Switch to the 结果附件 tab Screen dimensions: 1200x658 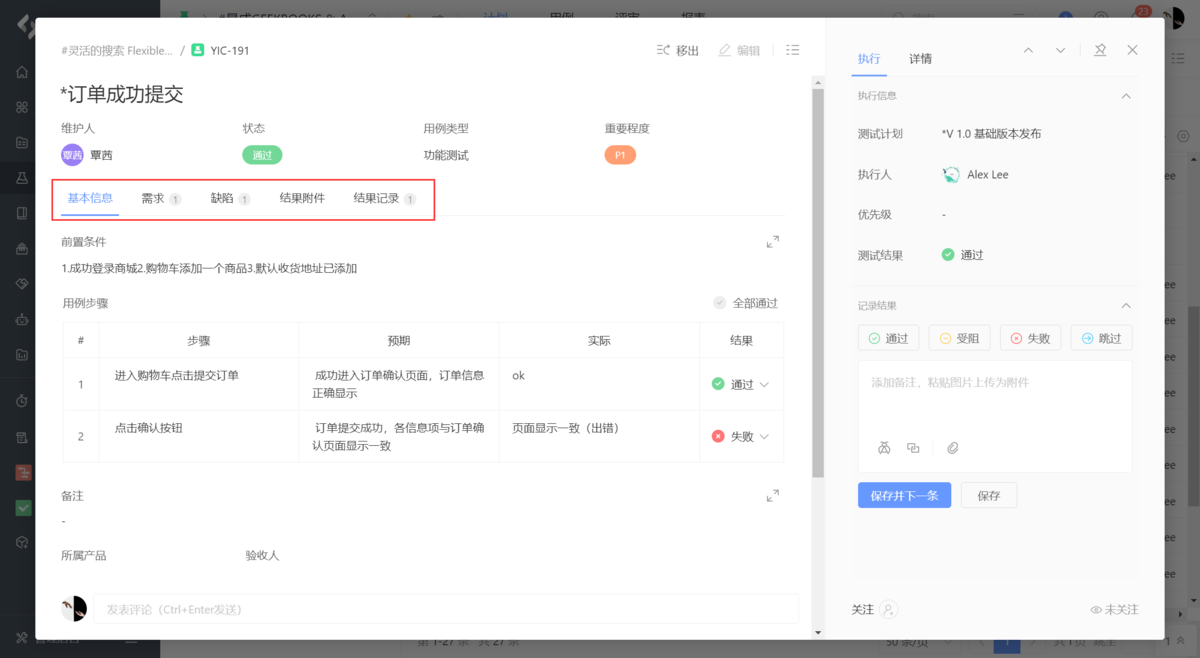coord(302,199)
